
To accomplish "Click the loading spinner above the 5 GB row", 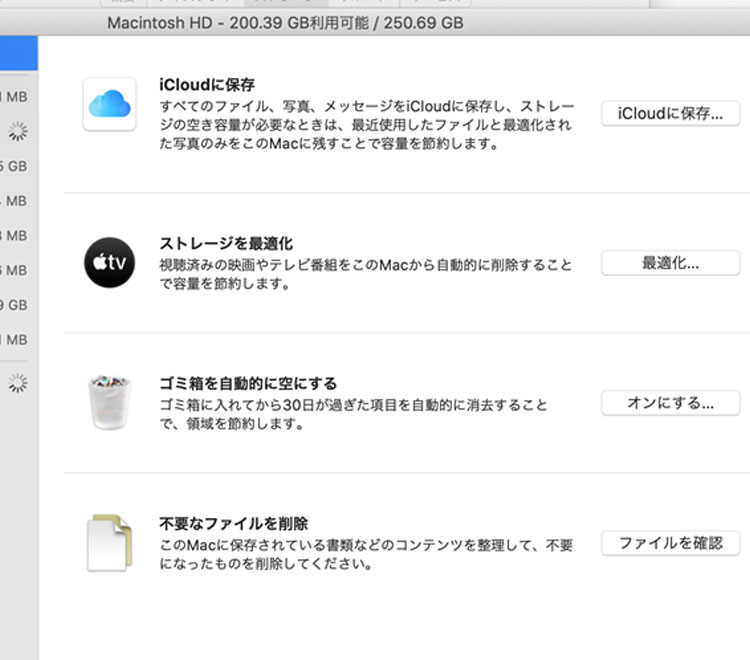I will (x=17, y=131).
